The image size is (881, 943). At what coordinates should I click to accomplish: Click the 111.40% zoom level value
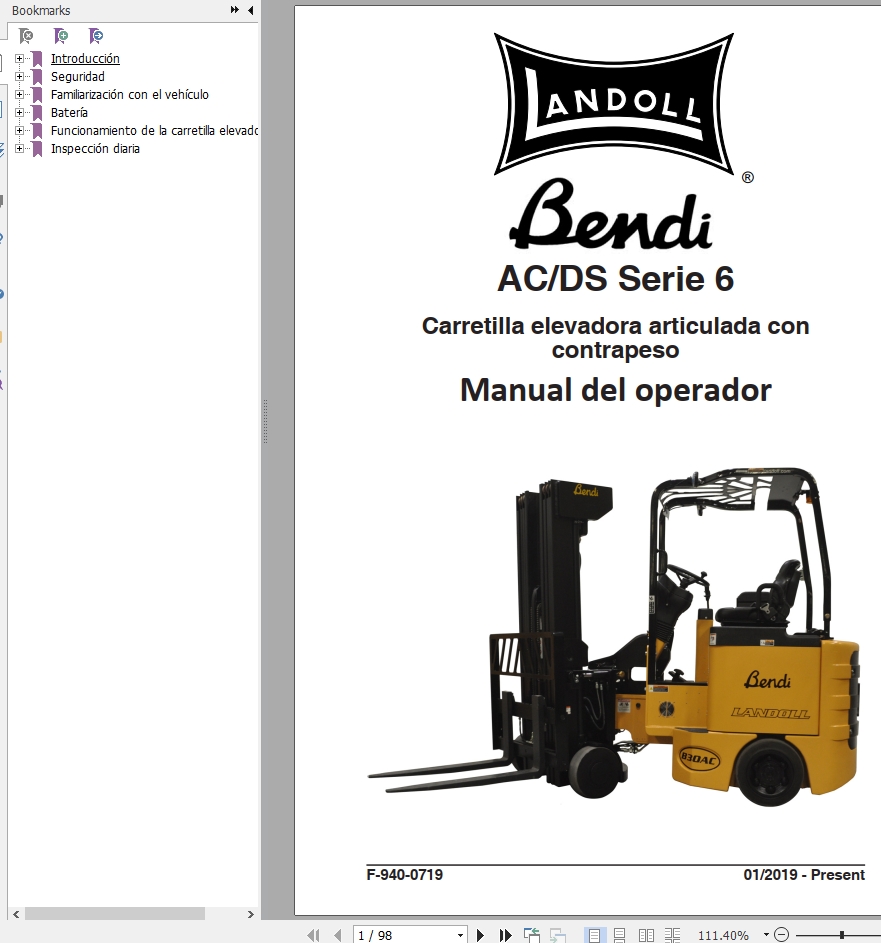click(723, 935)
